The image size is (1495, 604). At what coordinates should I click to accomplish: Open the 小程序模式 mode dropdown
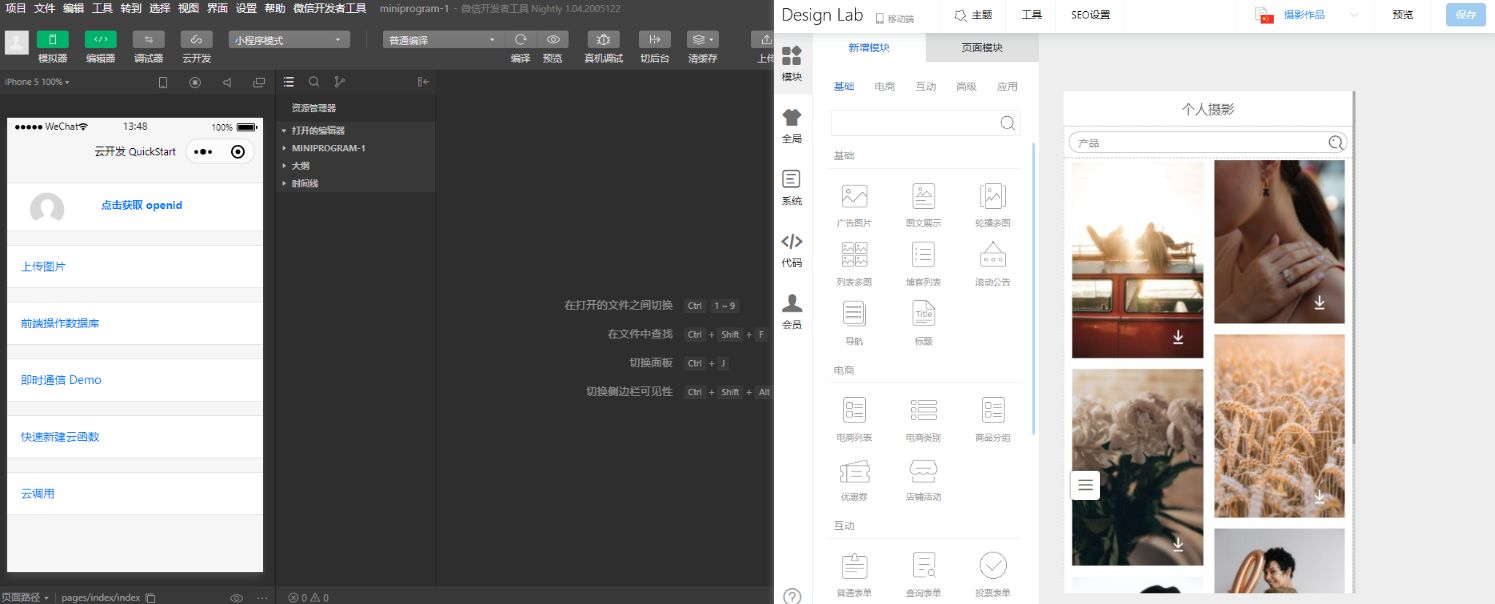point(288,39)
